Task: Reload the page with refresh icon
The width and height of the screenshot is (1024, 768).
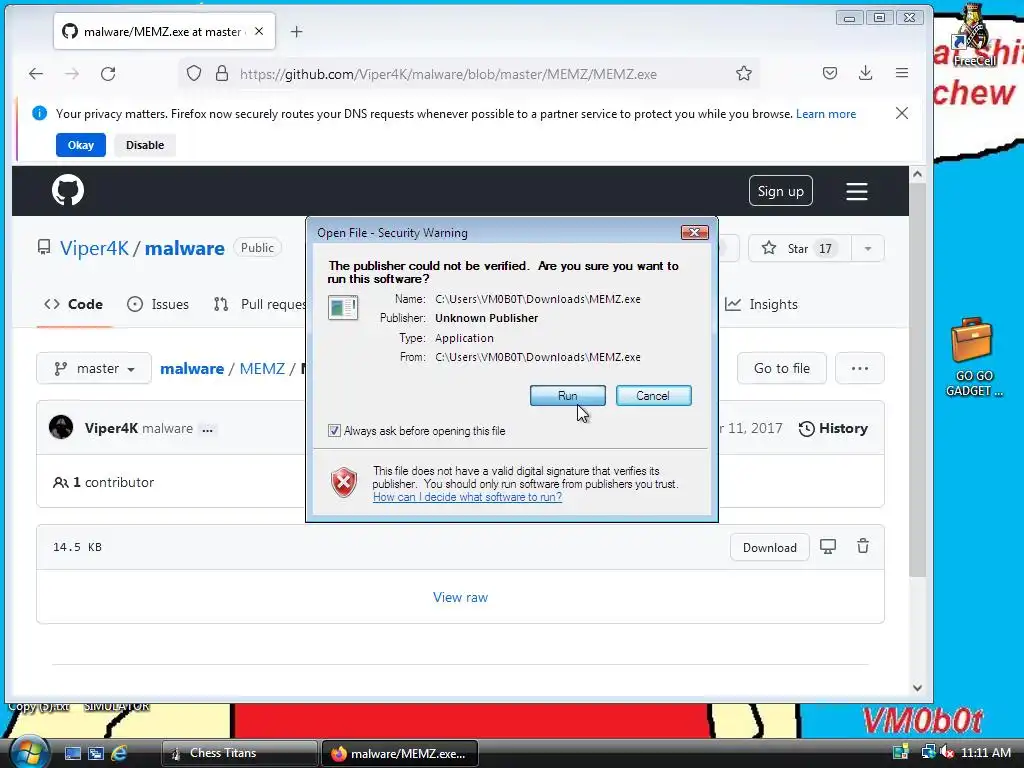Action: (x=108, y=74)
